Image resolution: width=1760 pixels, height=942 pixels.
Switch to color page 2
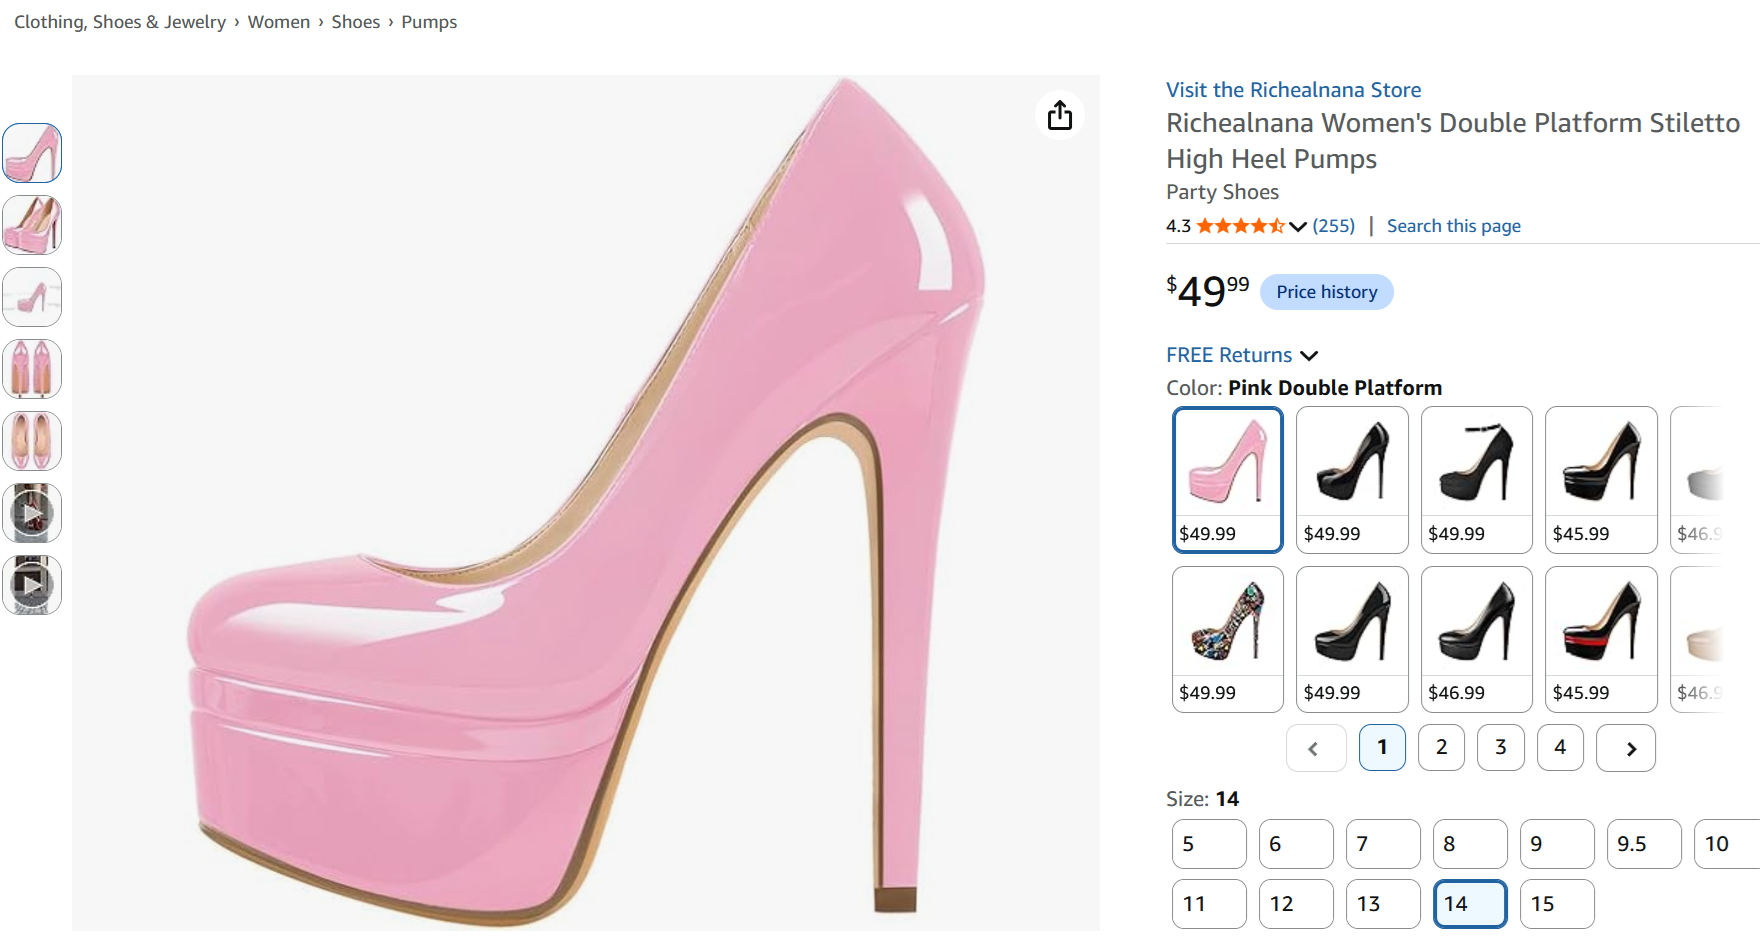(1442, 748)
